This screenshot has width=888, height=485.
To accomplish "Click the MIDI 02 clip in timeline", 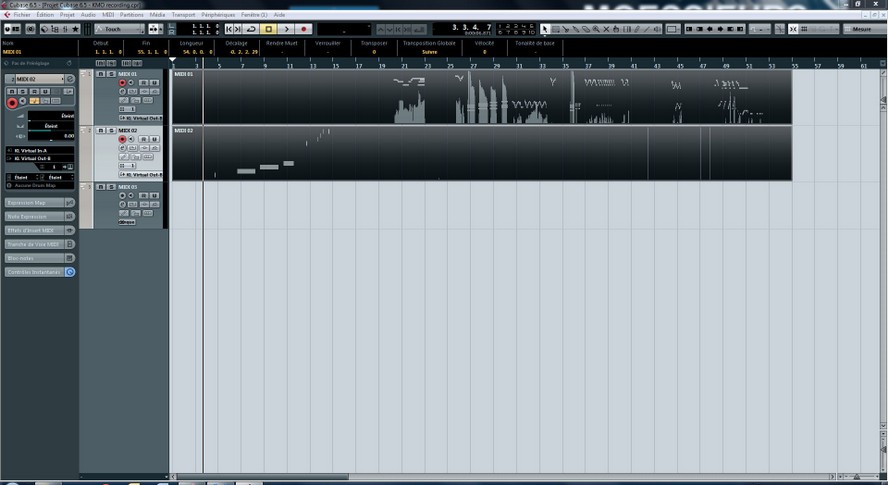I will click(x=480, y=155).
